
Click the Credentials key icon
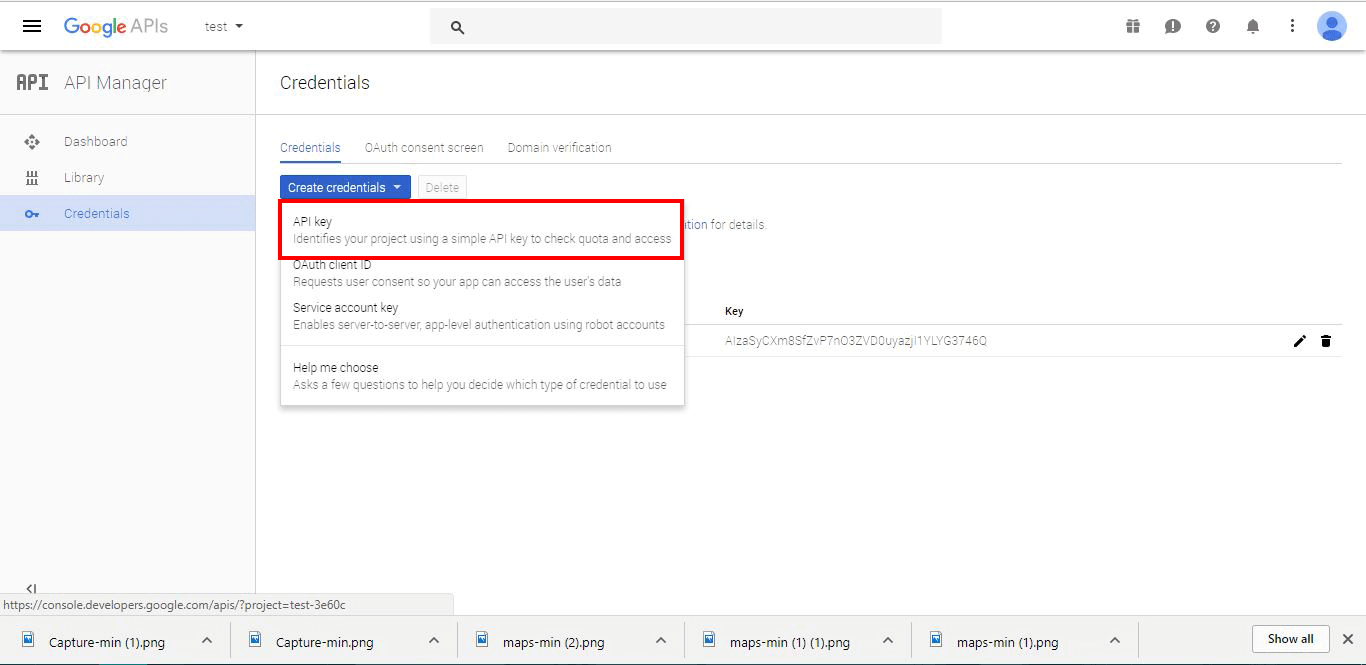(32, 214)
